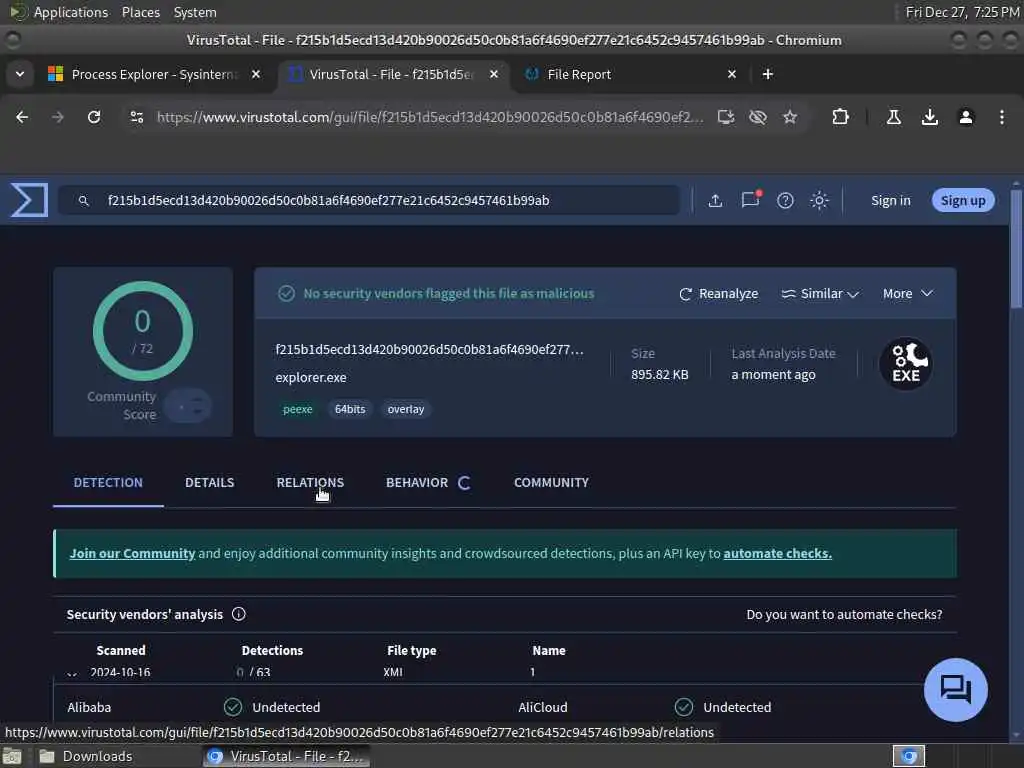Click the VirusTotal sigma logo
Viewport: 1024px width, 768px height.
tap(29, 200)
